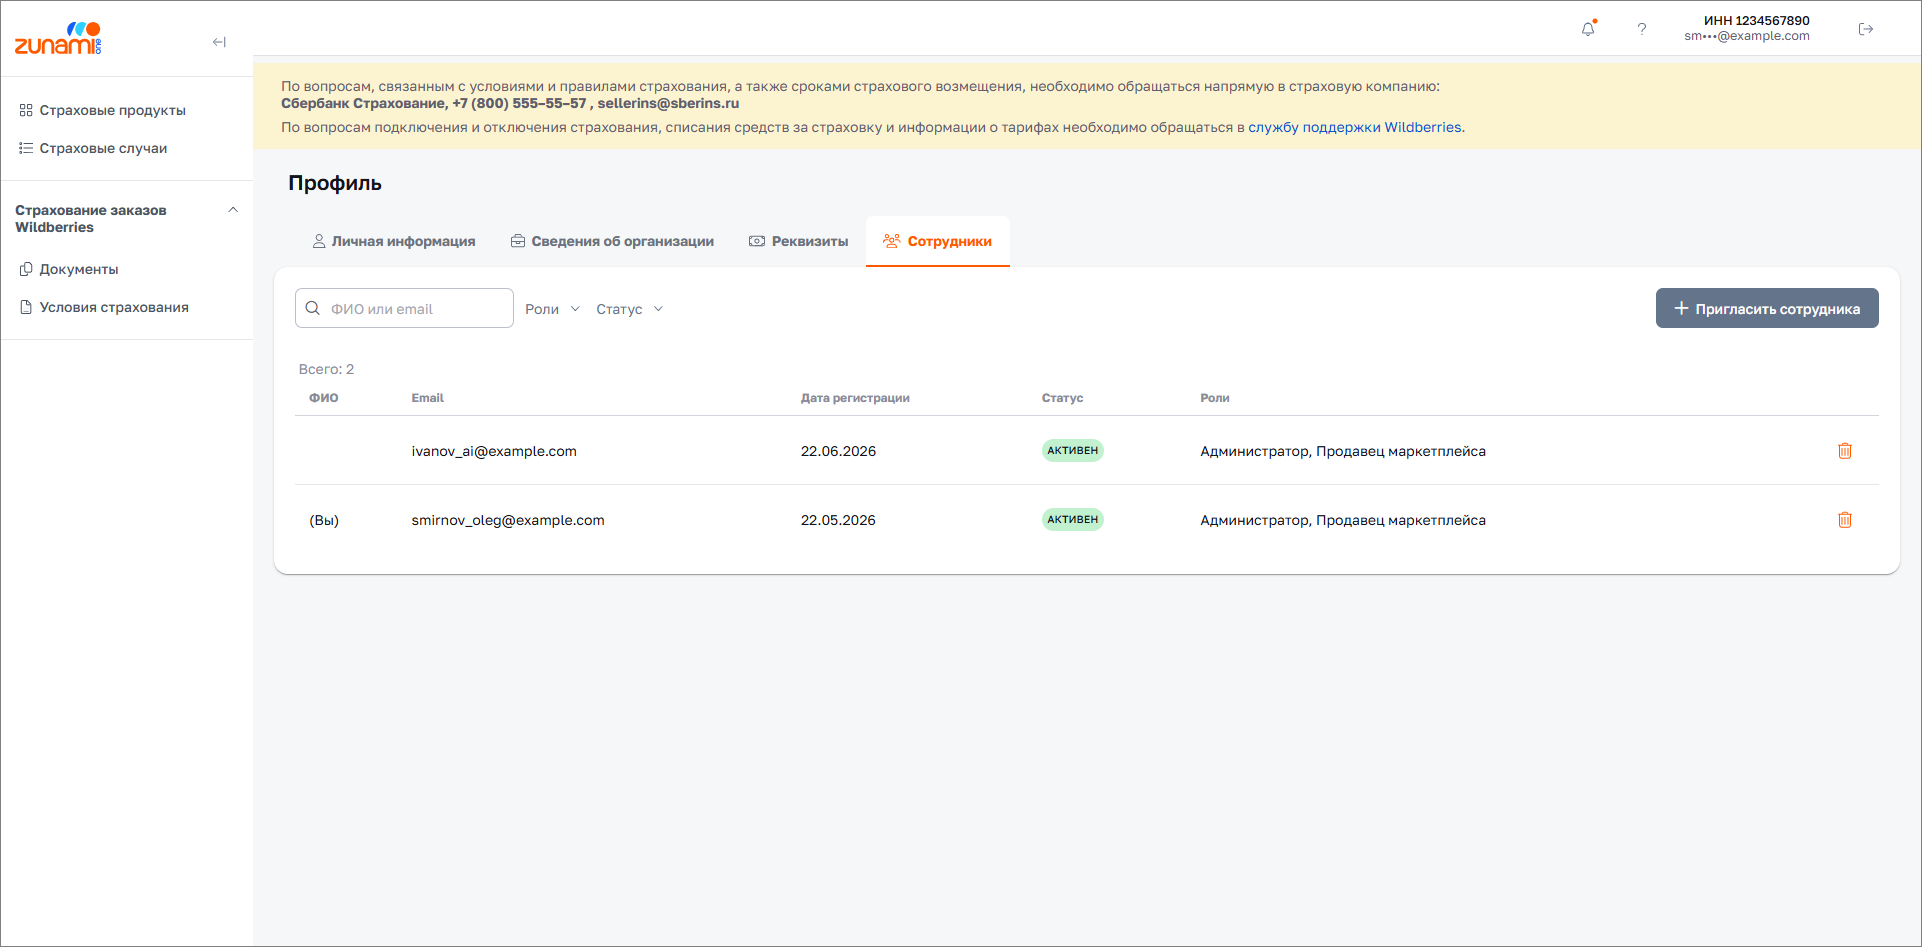Screen dimensions: 1922x947
Task: Click the Zunami logo
Action: pos(58,39)
